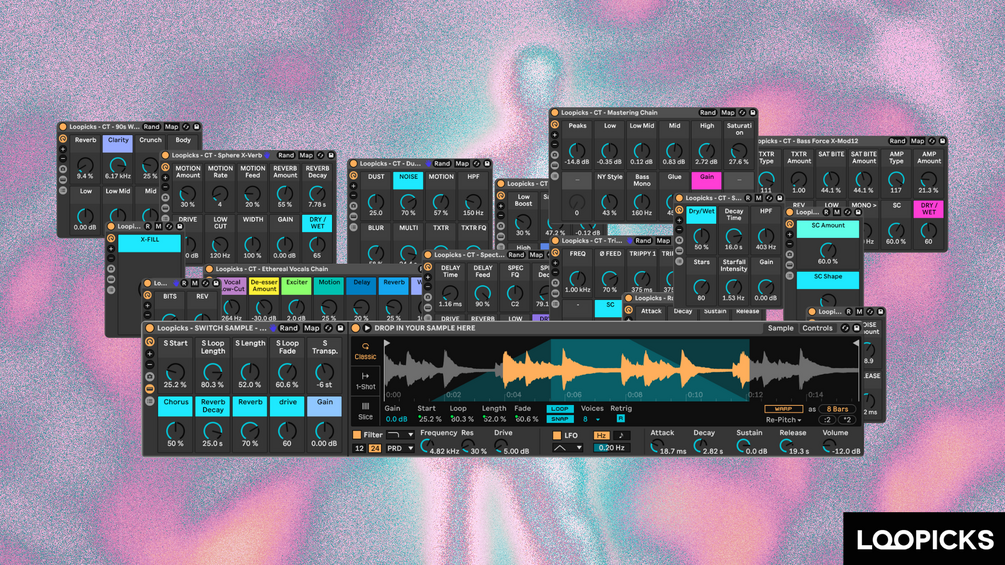This screenshot has height=565, width=1005.
Task: Toggle Mastering Chain power button
Action: point(554,113)
